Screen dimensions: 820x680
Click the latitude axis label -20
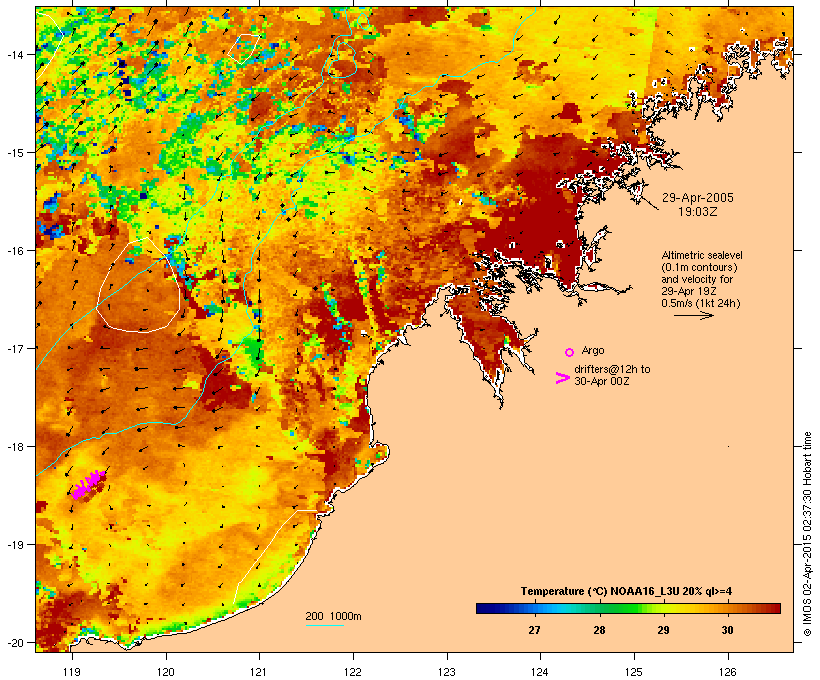coord(14,642)
